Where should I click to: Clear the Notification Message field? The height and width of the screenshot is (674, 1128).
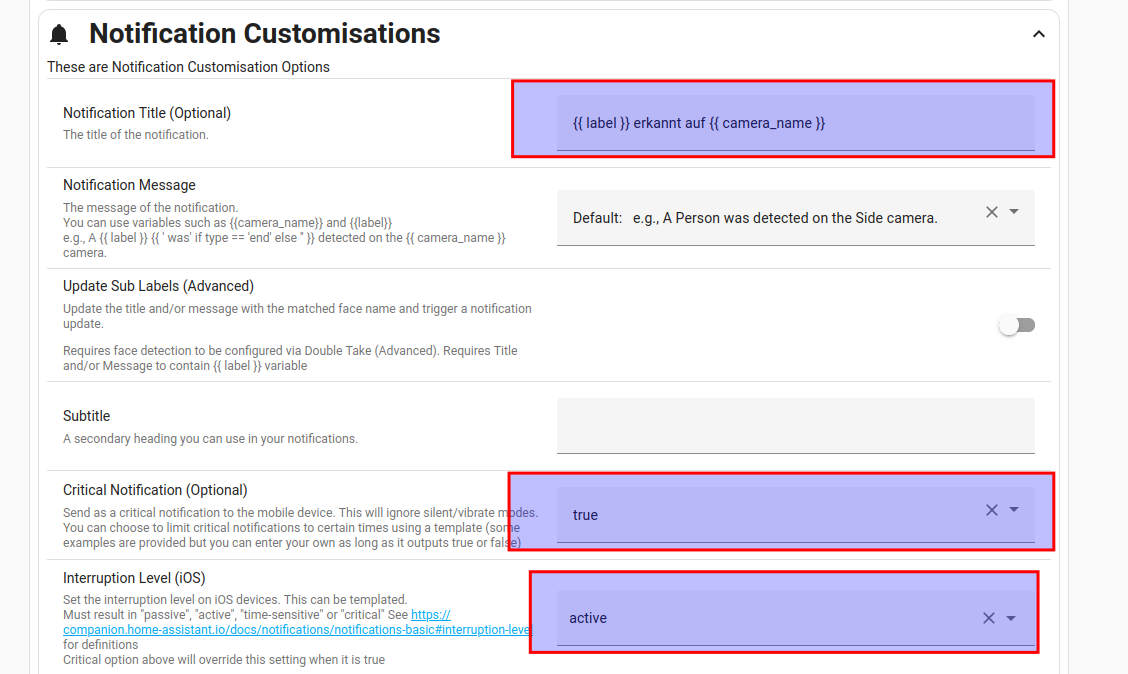[x=991, y=212]
